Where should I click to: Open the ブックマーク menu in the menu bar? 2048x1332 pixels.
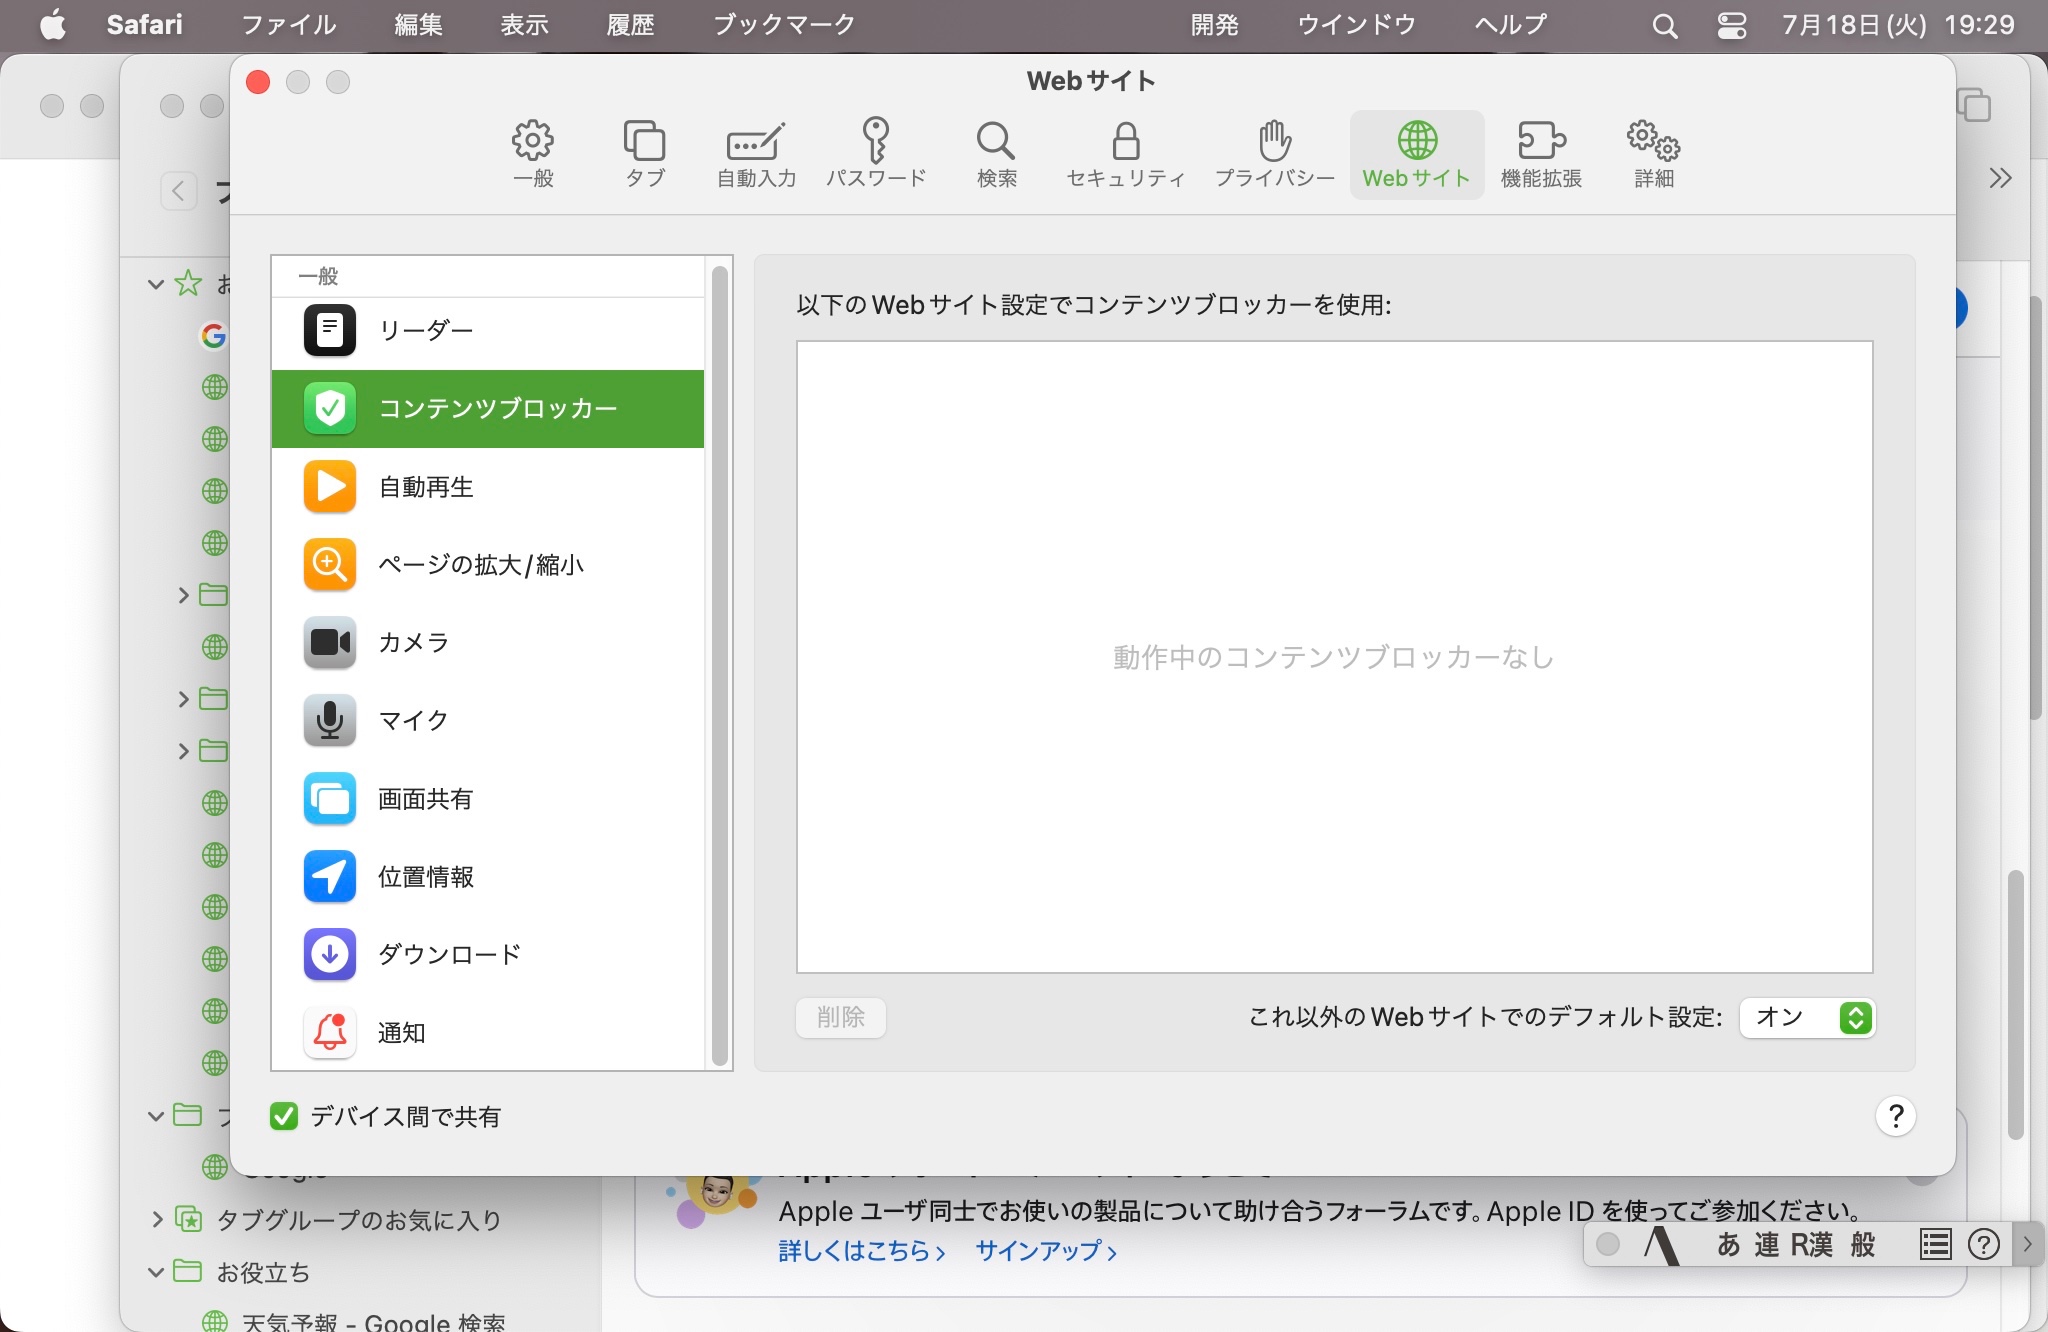point(783,25)
